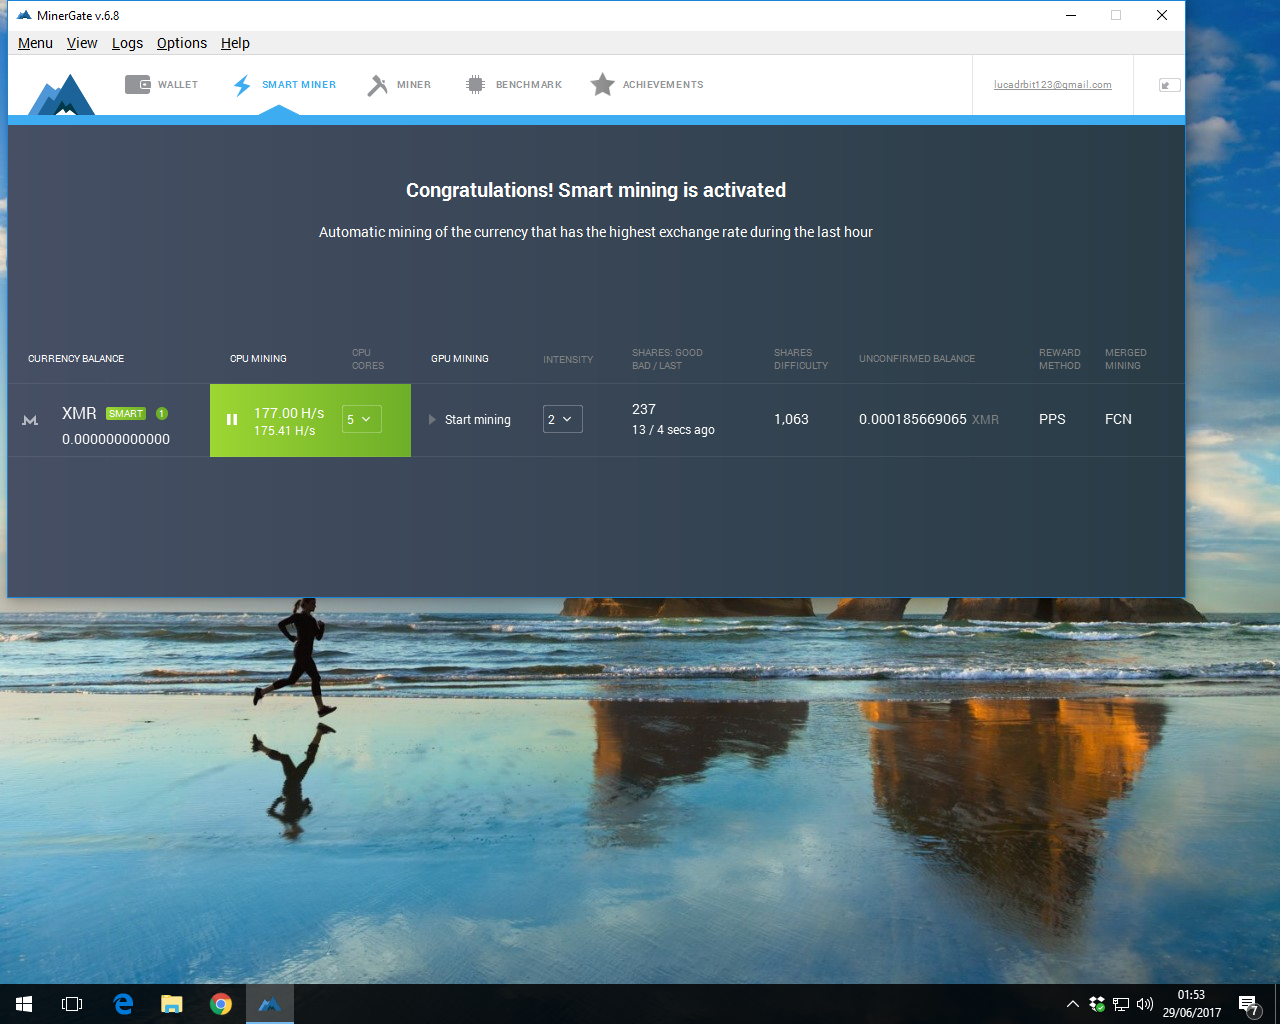Click the good shares count 237
Screen dimensions: 1280x1024
point(644,409)
